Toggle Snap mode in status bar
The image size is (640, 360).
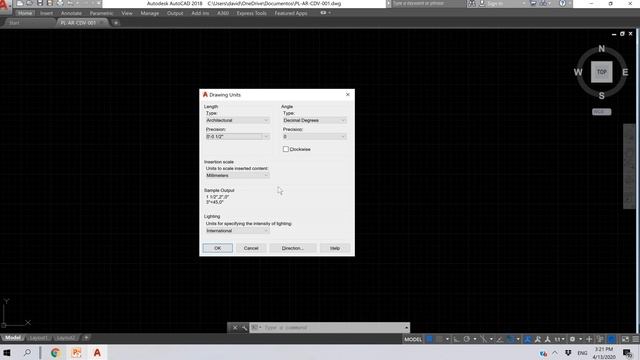tap(440, 339)
